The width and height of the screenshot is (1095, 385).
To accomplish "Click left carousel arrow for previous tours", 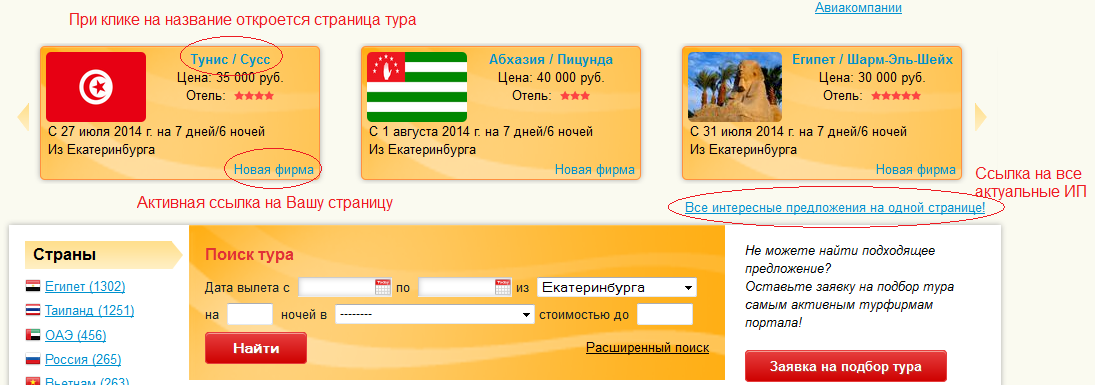I will click(23, 117).
